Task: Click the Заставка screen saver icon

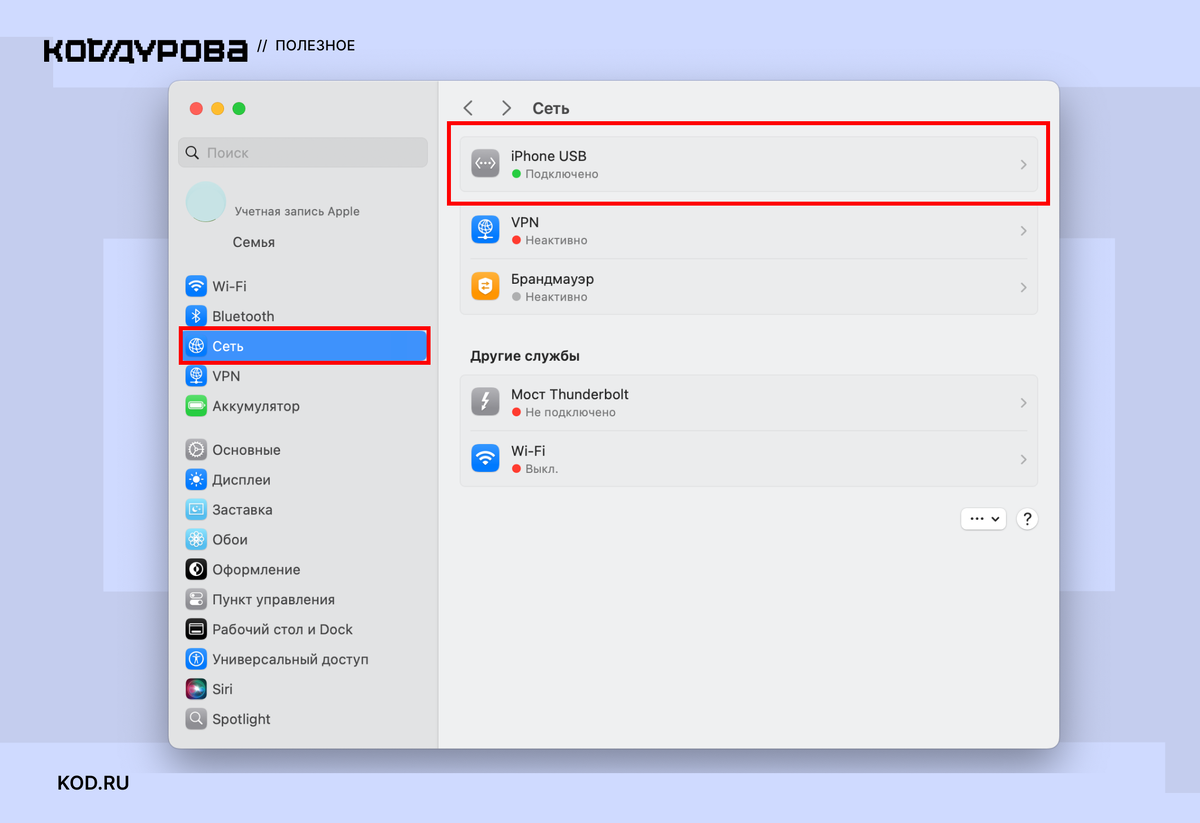Action: point(196,510)
